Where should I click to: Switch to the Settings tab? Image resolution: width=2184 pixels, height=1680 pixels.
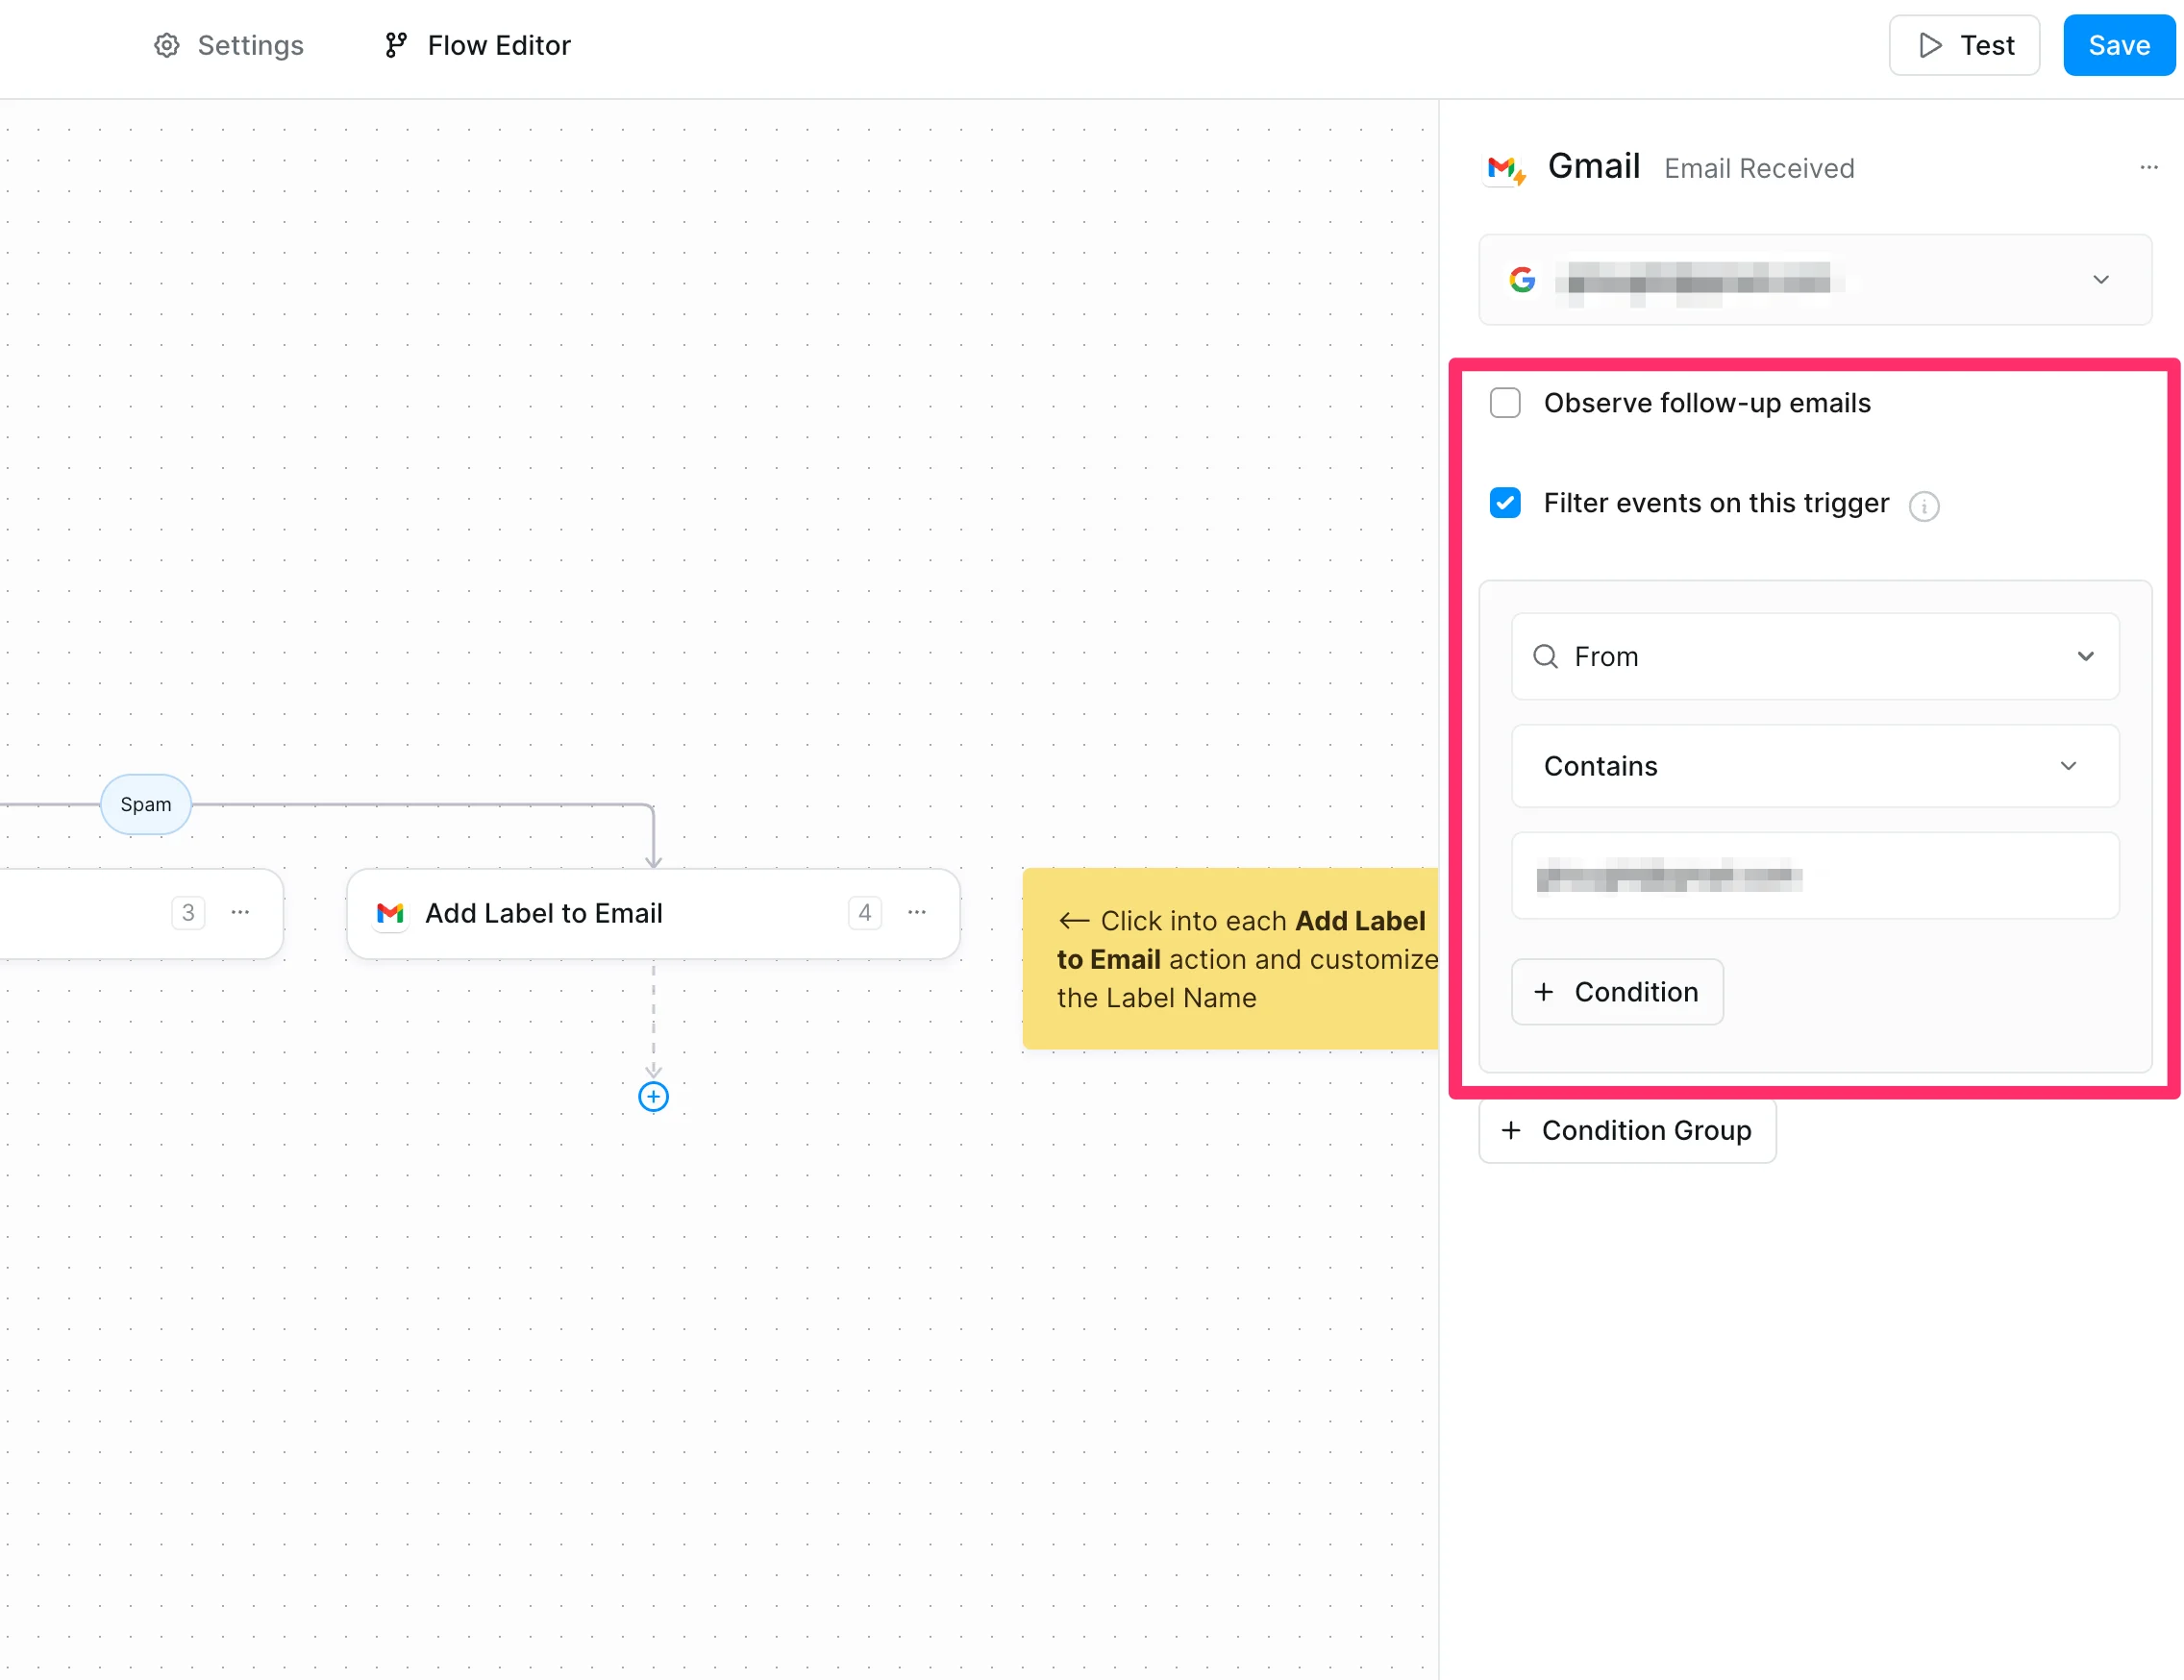pos(229,45)
